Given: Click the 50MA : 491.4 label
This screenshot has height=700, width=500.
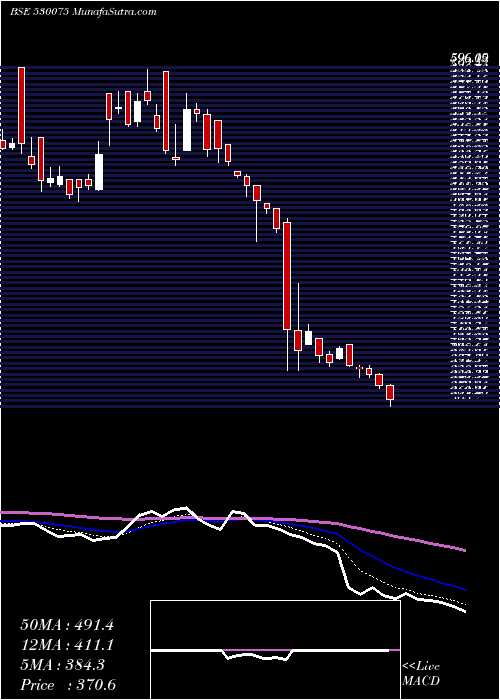Looking at the screenshot, I should [67, 625].
